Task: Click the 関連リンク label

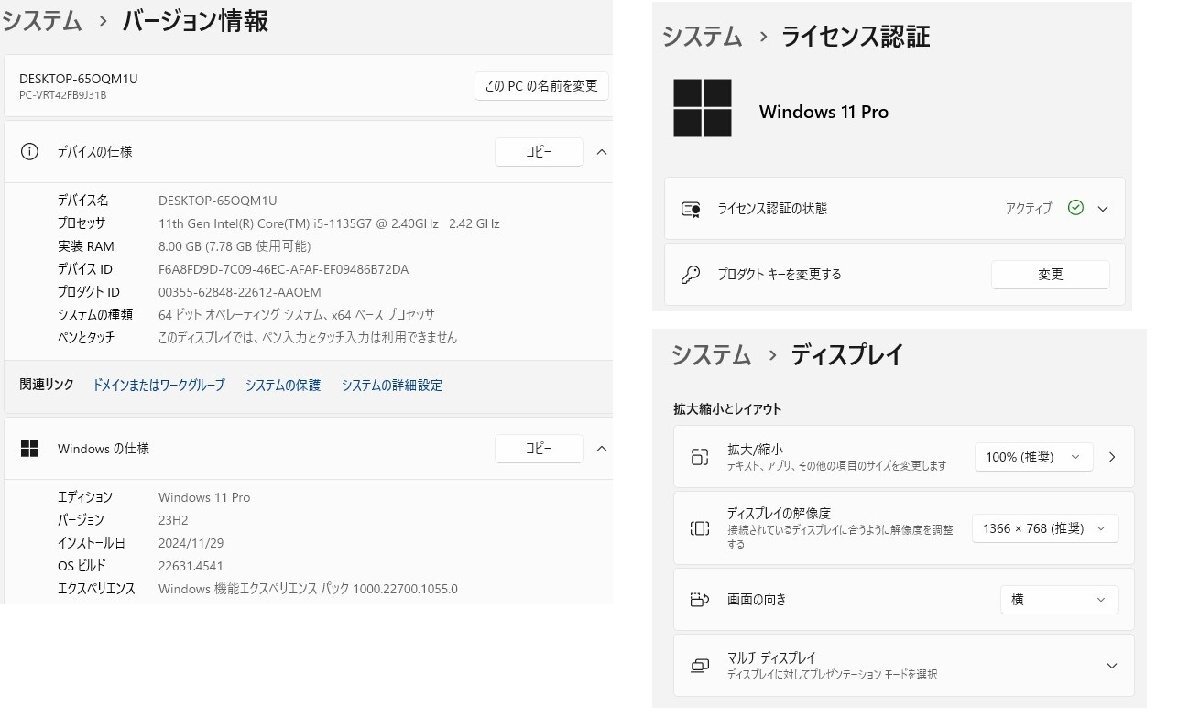Action: point(46,384)
